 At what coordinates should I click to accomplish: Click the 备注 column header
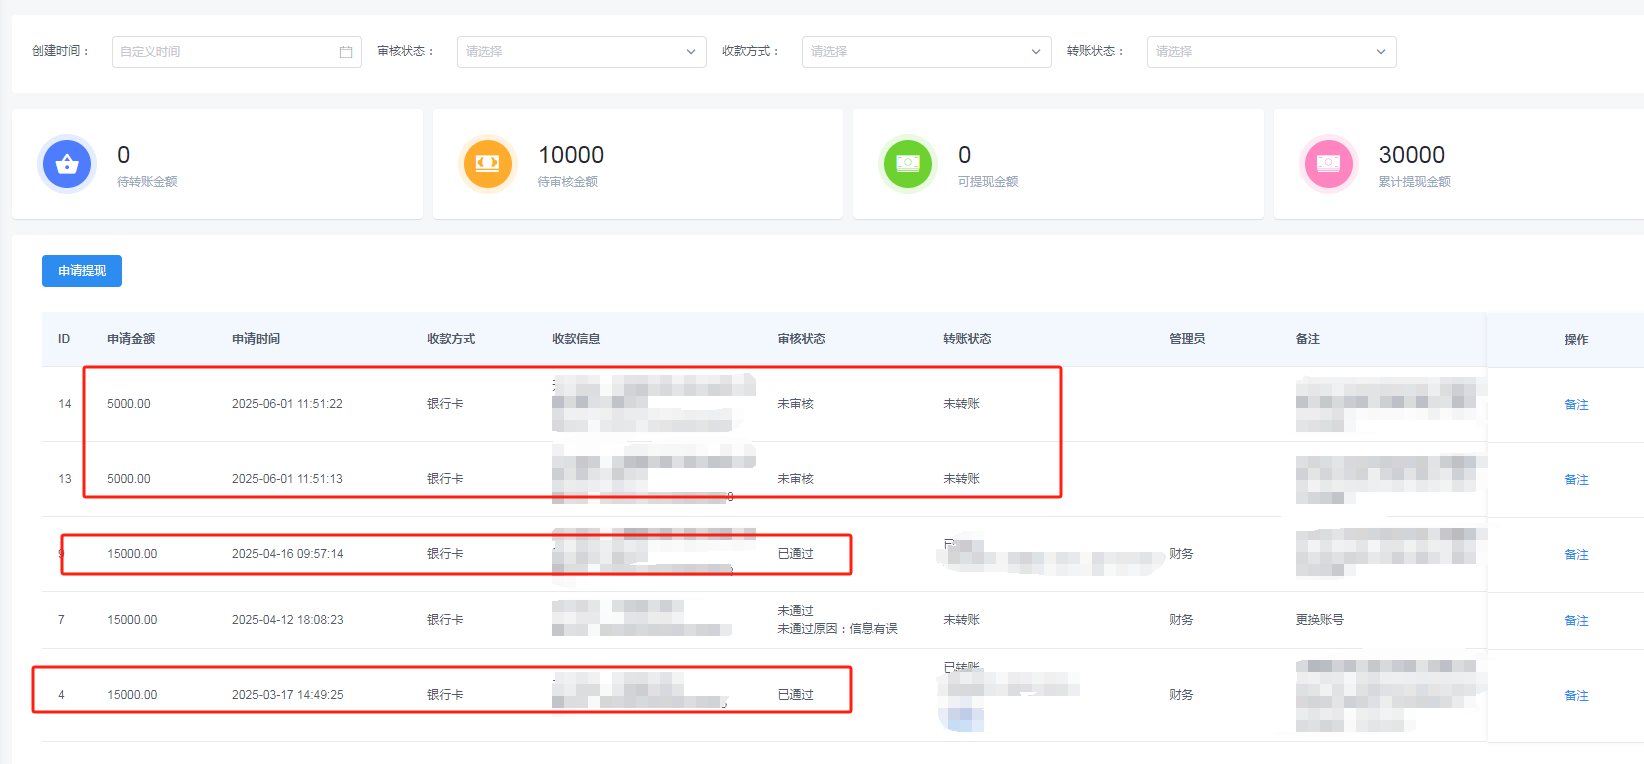(1307, 339)
